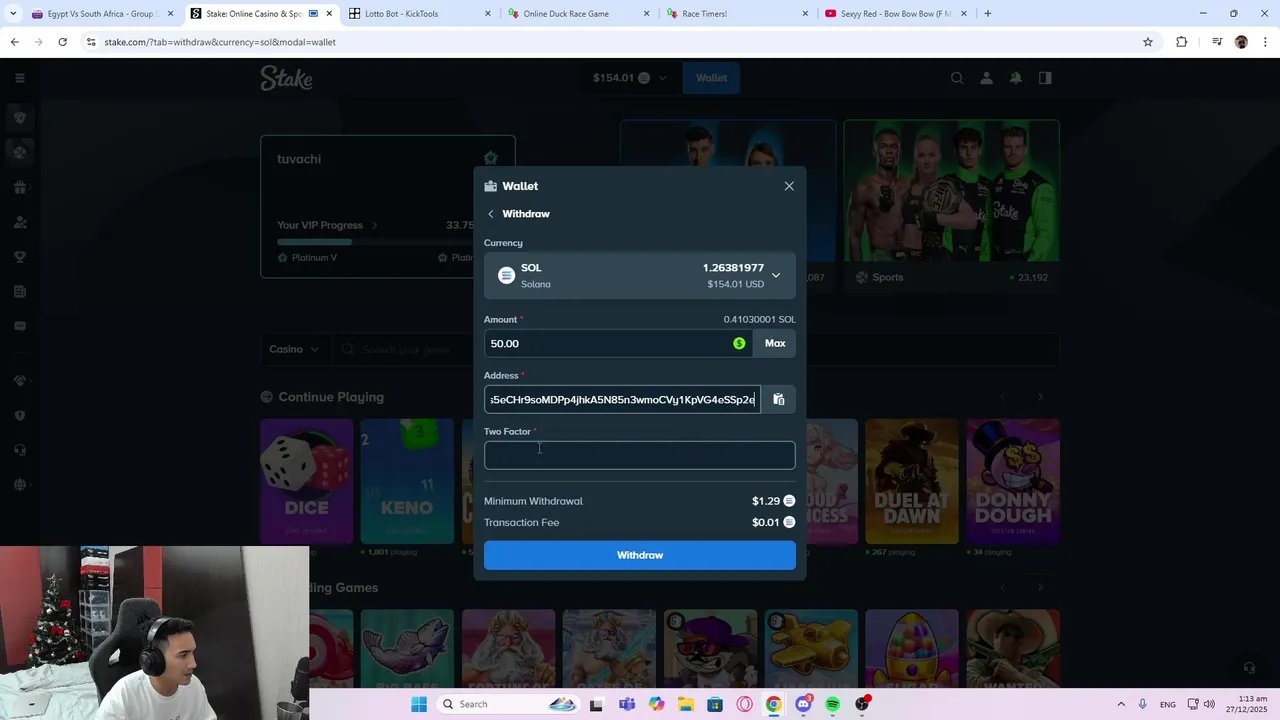Open Microsoft Store from the taskbar
Image resolution: width=1280 pixels, height=720 pixels.
pyautogui.click(x=715, y=704)
